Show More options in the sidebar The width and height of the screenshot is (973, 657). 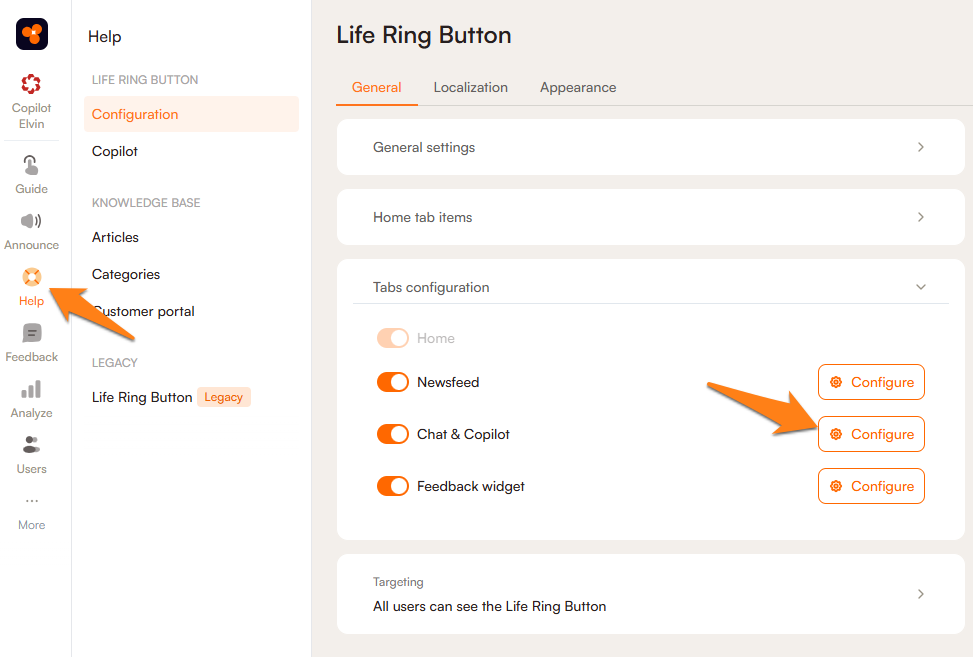[32, 502]
